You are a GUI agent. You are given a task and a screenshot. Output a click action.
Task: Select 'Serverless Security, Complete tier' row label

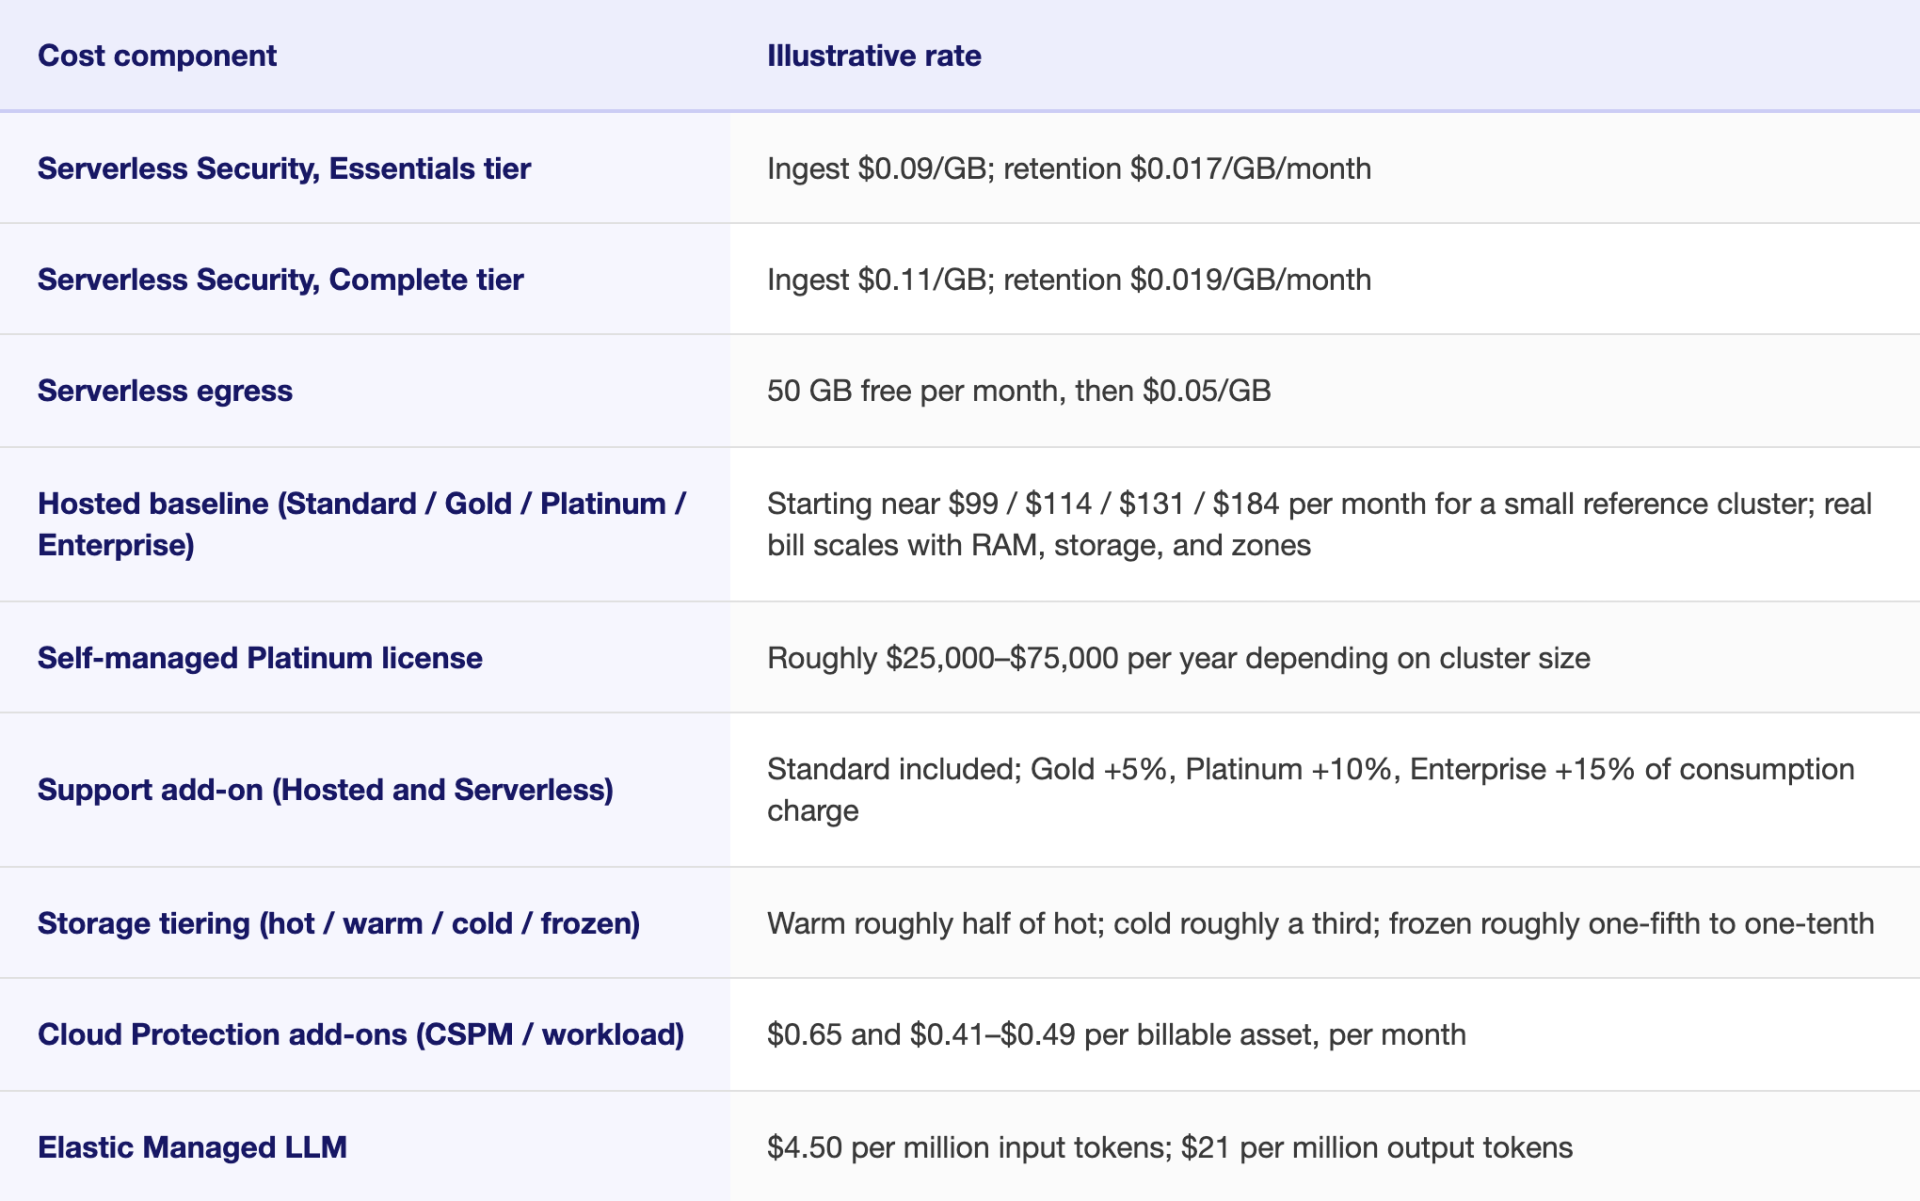[280, 279]
